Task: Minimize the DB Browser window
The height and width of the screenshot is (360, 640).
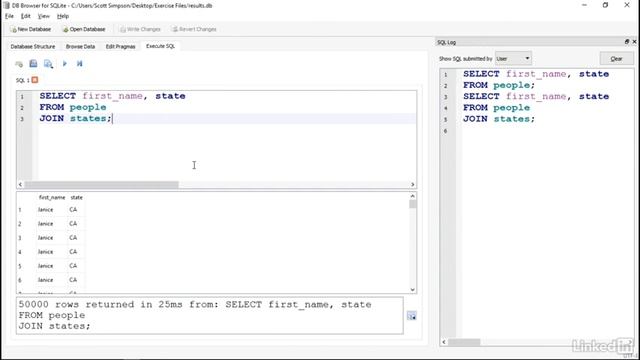Action: click(x=584, y=5)
